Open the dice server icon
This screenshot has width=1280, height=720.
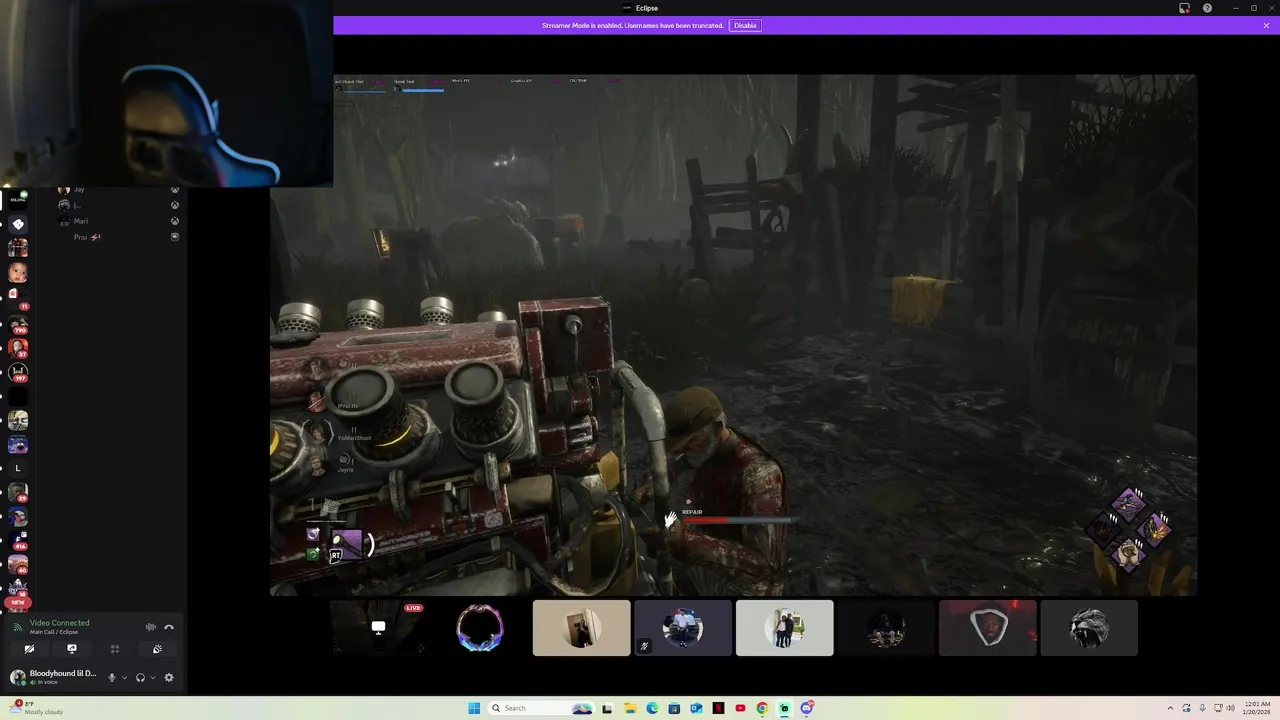18,224
